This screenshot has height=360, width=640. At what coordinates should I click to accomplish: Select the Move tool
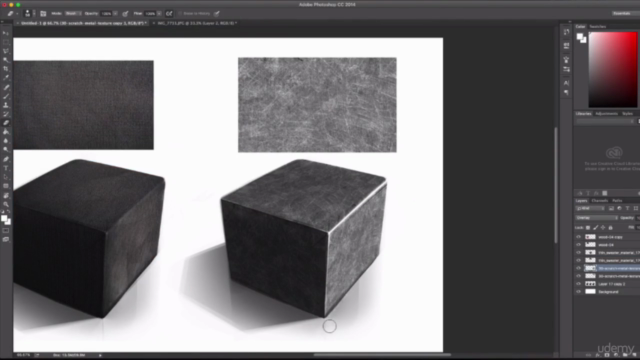(x=6, y=33)
